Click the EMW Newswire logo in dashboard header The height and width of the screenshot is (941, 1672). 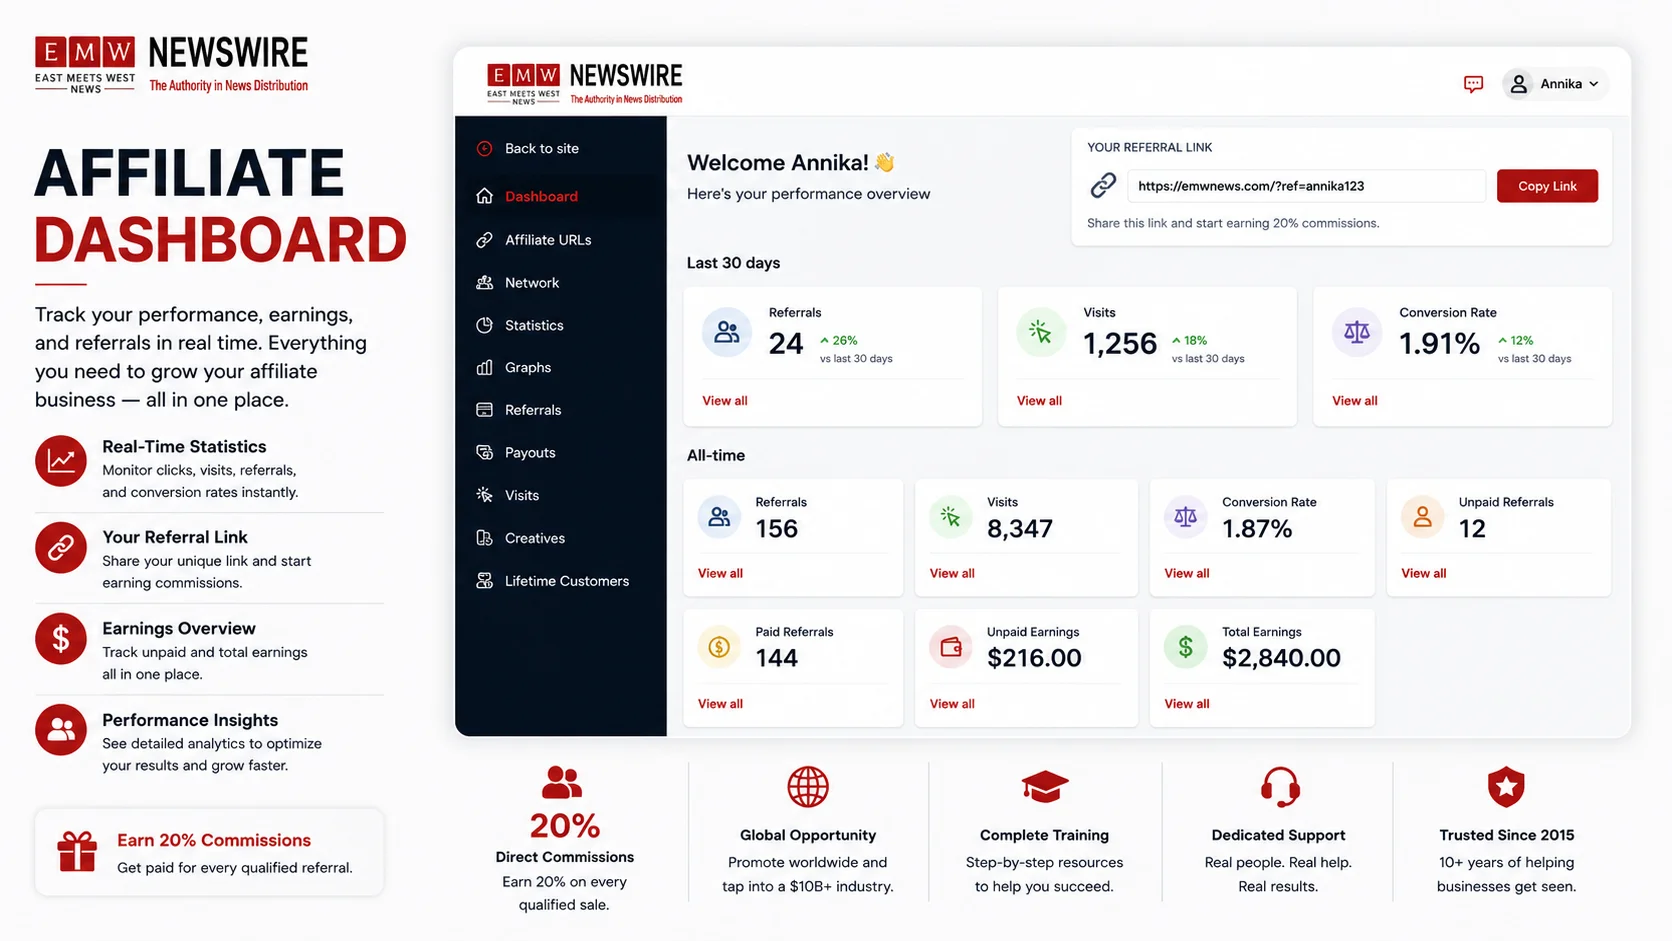[x=585, y=83]
